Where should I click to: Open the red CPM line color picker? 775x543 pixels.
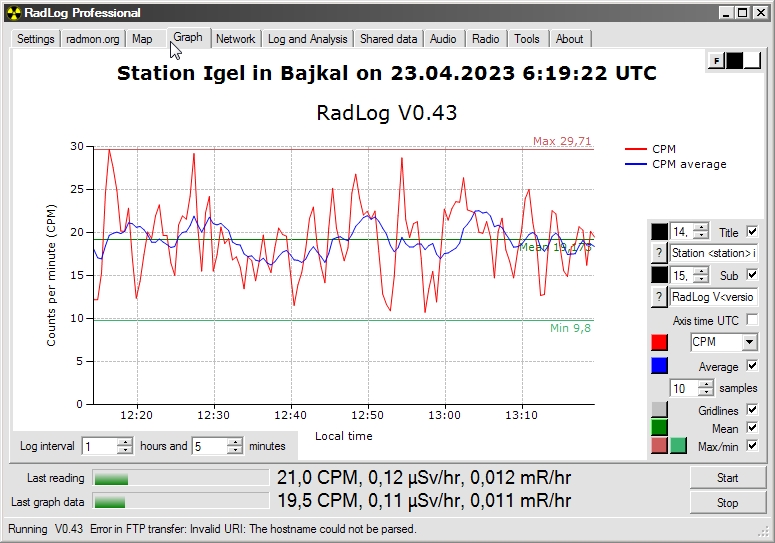(659, 342)
